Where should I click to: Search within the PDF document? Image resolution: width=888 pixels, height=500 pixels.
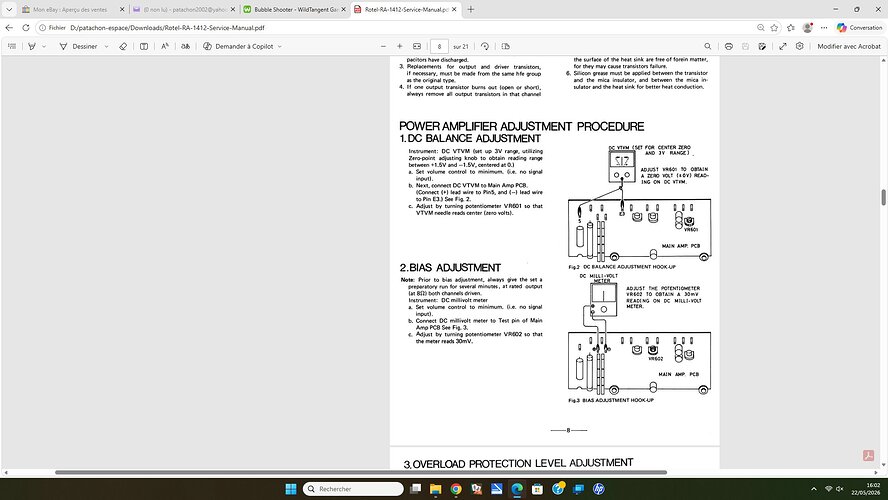pos(707,46)
